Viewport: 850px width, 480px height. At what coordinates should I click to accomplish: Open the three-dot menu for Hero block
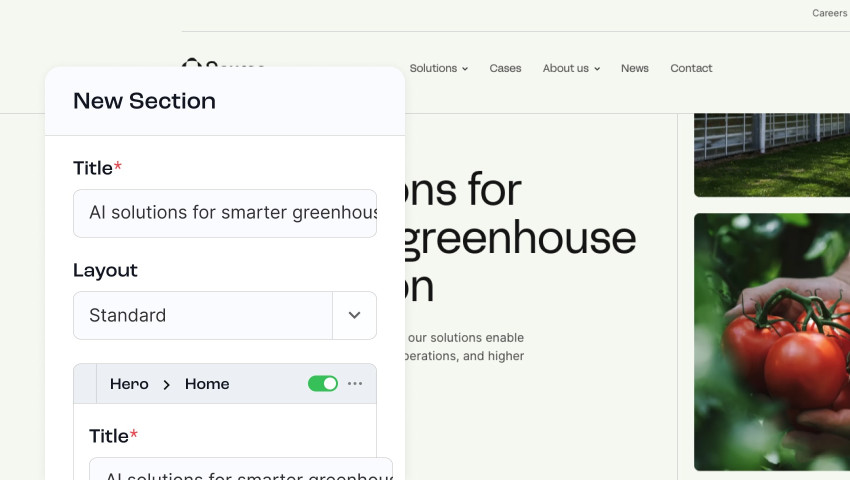point(355,383)
